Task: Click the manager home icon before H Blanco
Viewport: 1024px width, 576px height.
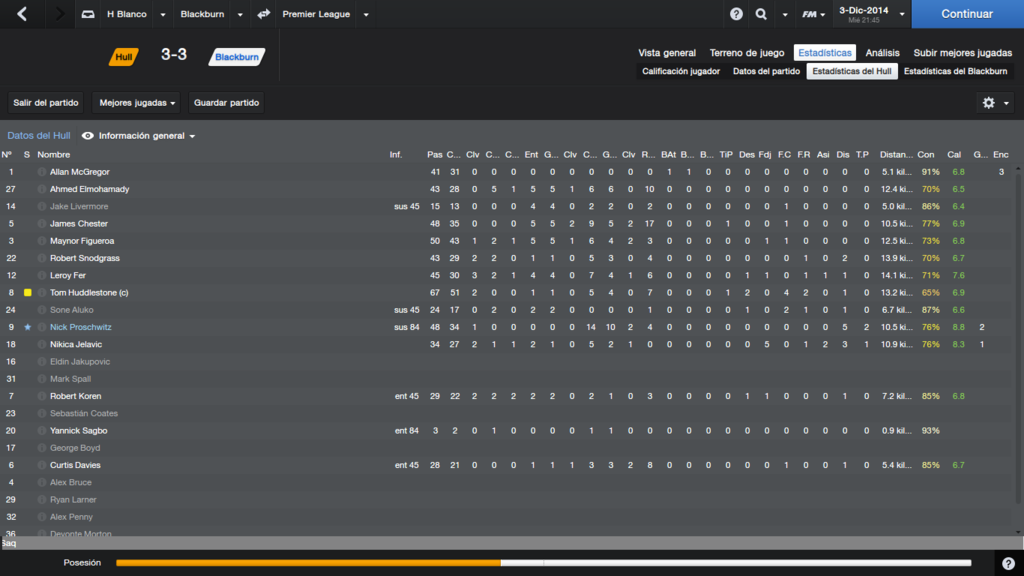Action: (88, 14)
